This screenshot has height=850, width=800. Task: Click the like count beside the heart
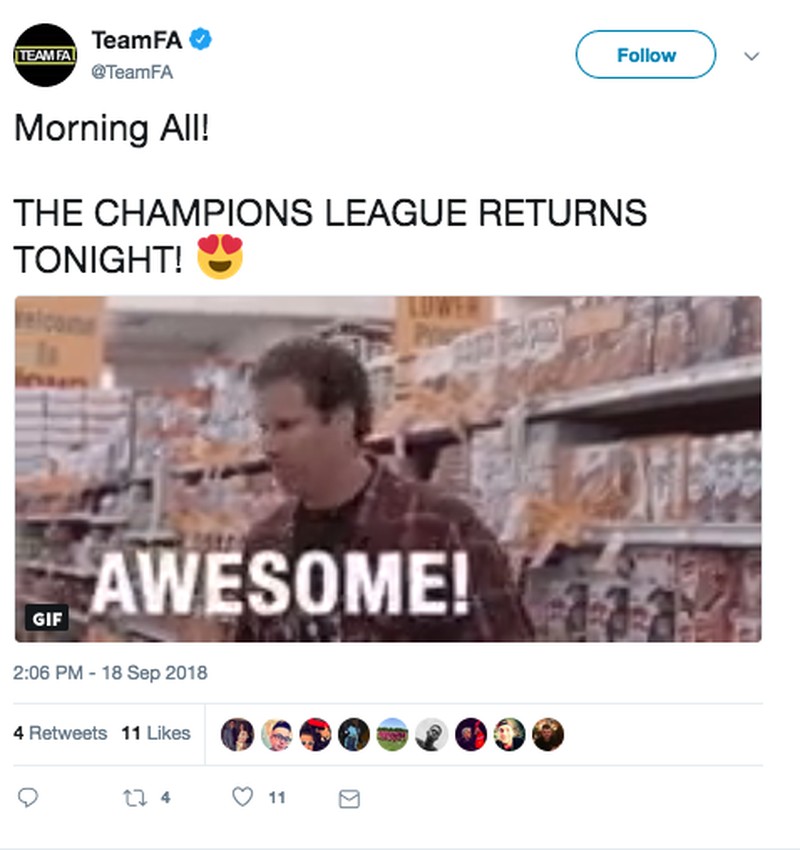tap(277, 798)
